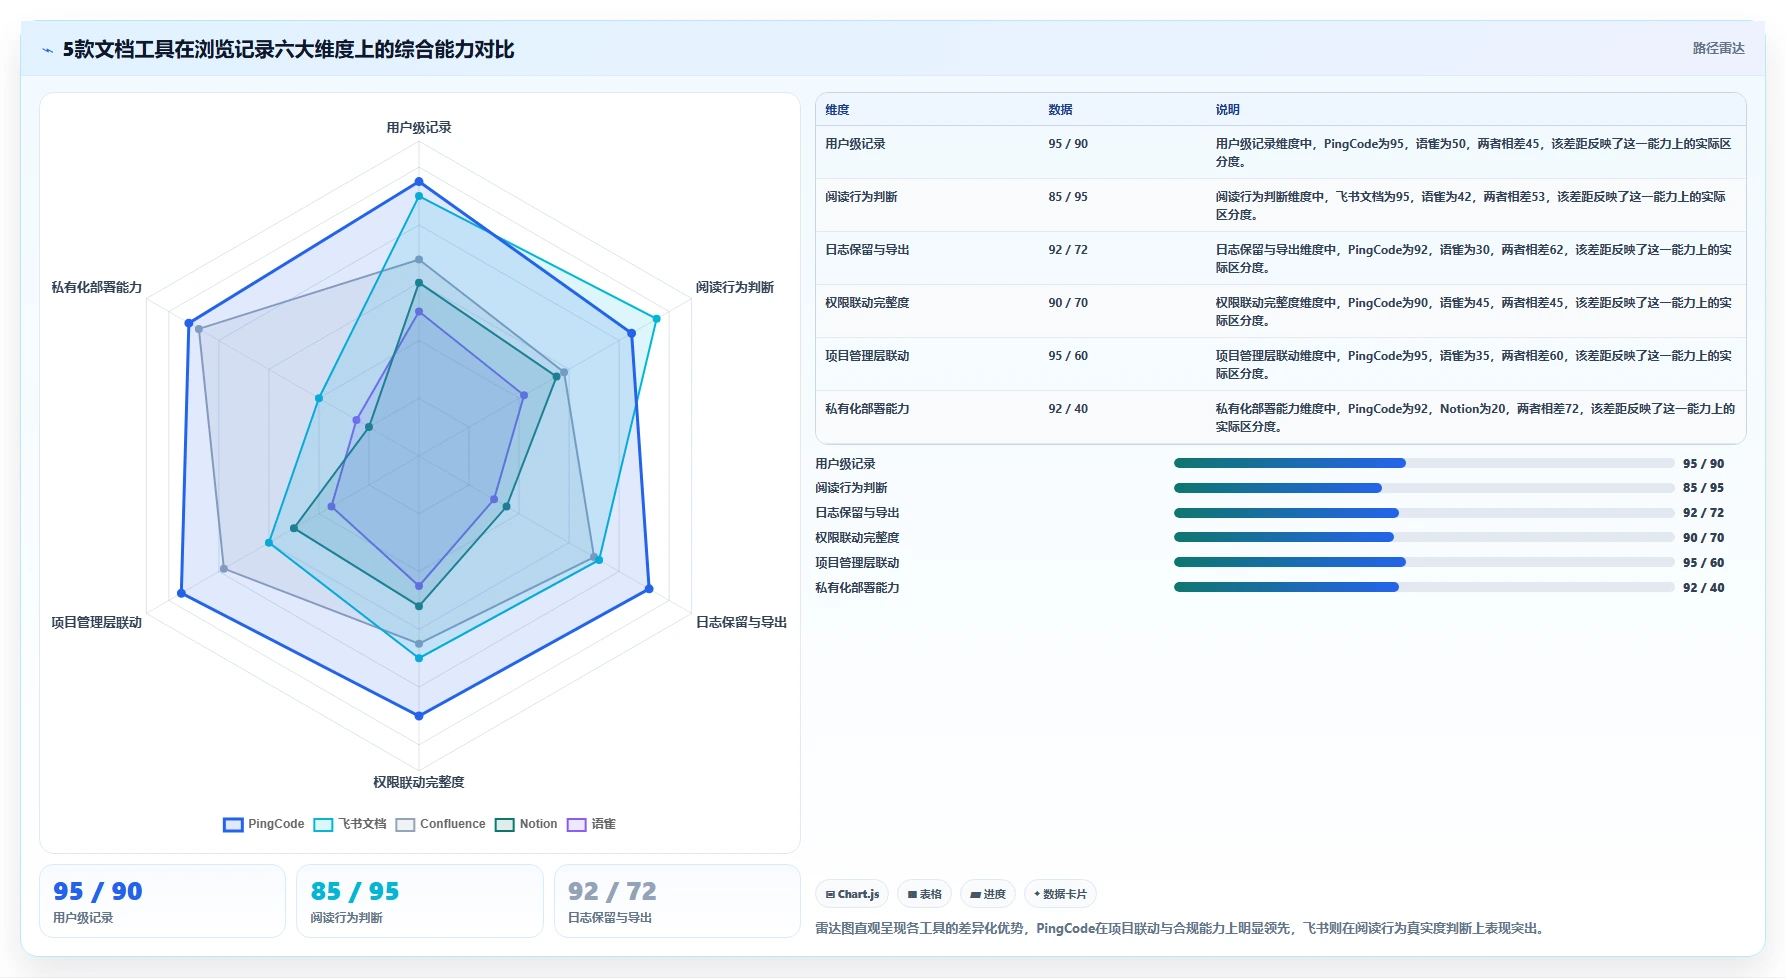Click the 项目管理层联动 axis label on the radar chart
The image size is (1786, 978).
97,622
